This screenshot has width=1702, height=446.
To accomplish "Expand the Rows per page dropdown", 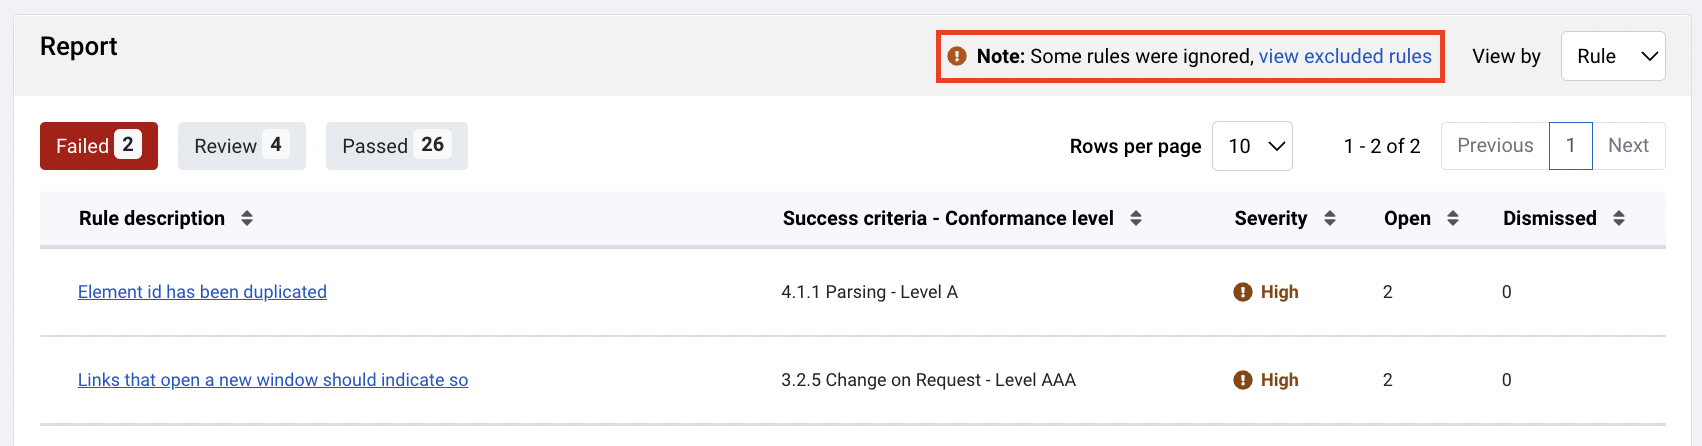I will (x=1252, y=146).
